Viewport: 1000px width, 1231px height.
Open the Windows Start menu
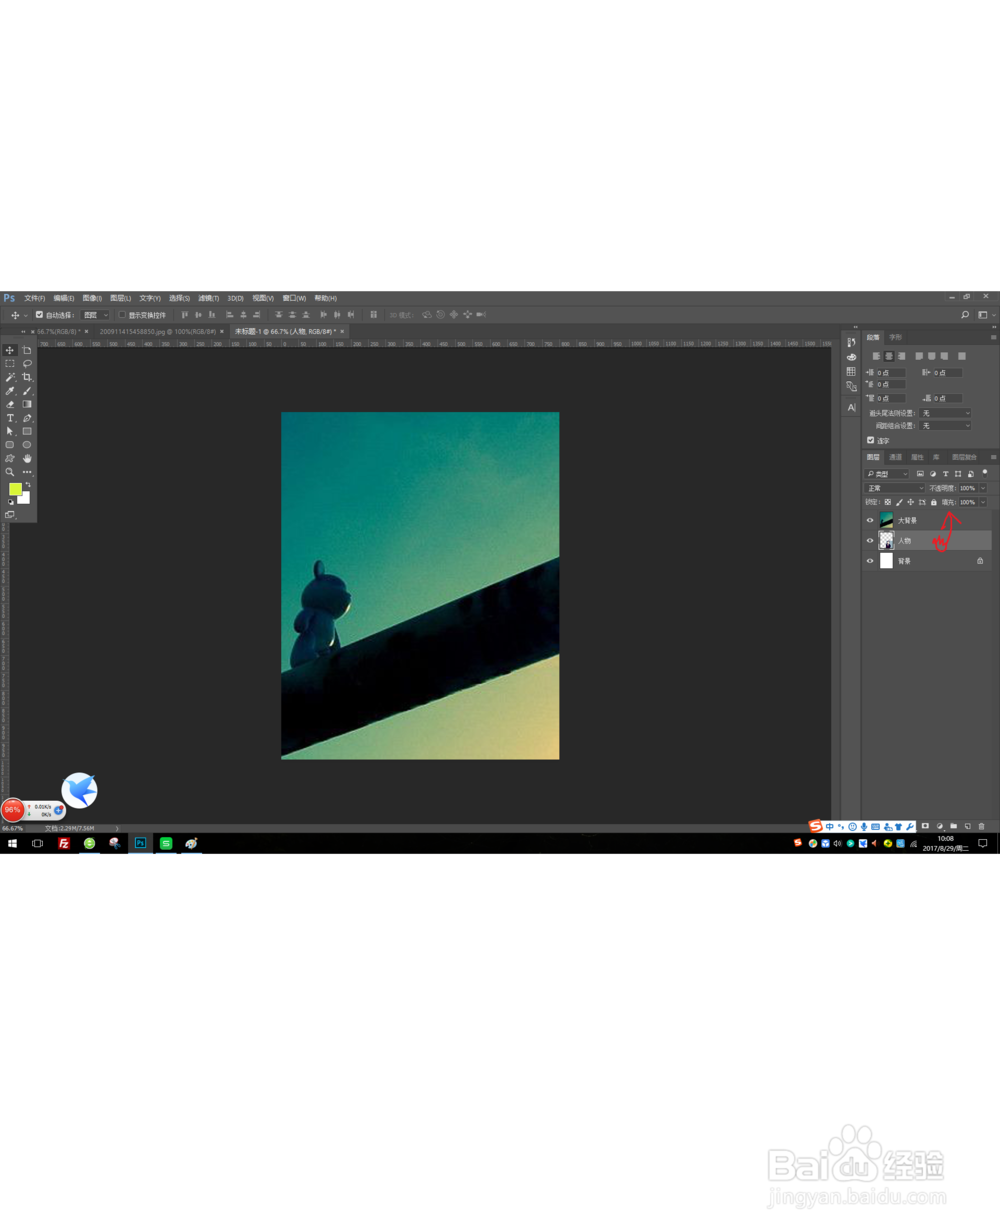tap(12, 843)
